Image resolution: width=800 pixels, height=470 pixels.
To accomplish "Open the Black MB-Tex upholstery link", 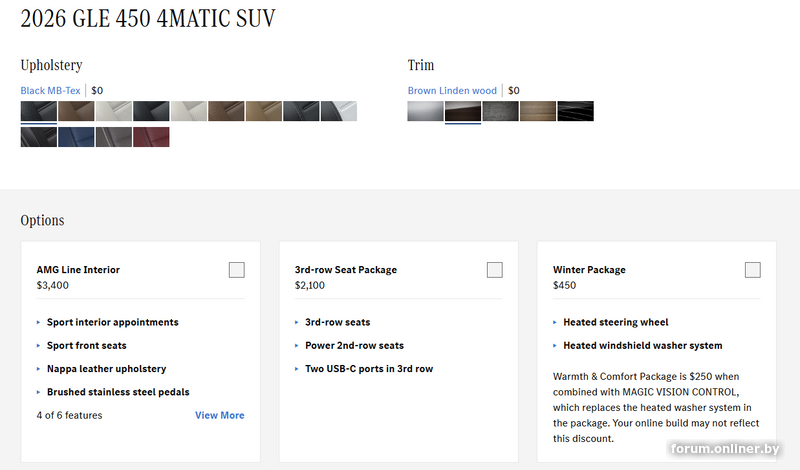I will pos(51,91).
